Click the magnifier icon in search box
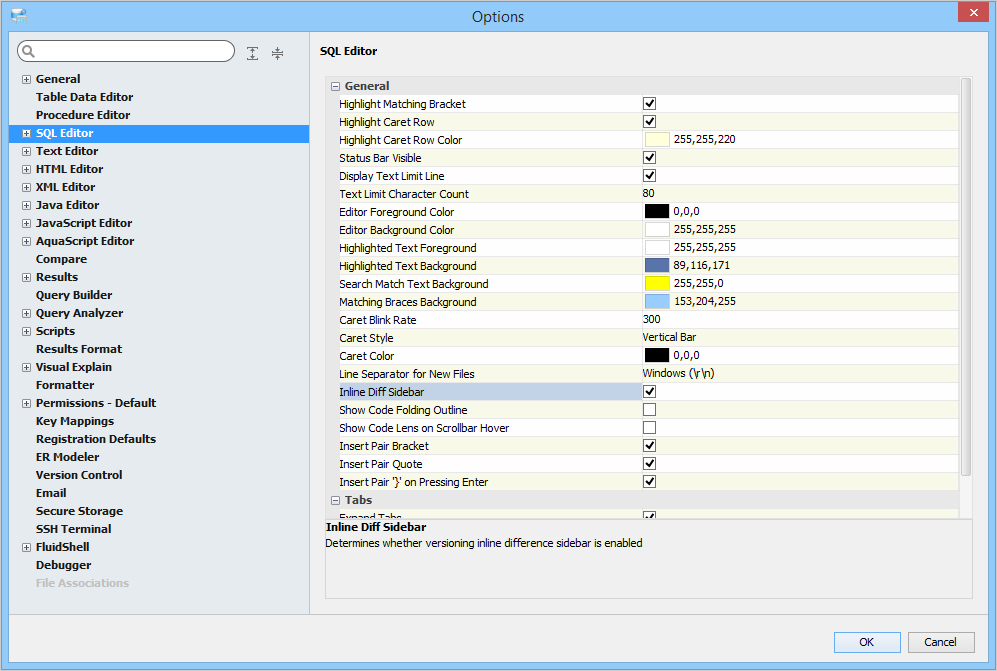 tap(28, 52)
